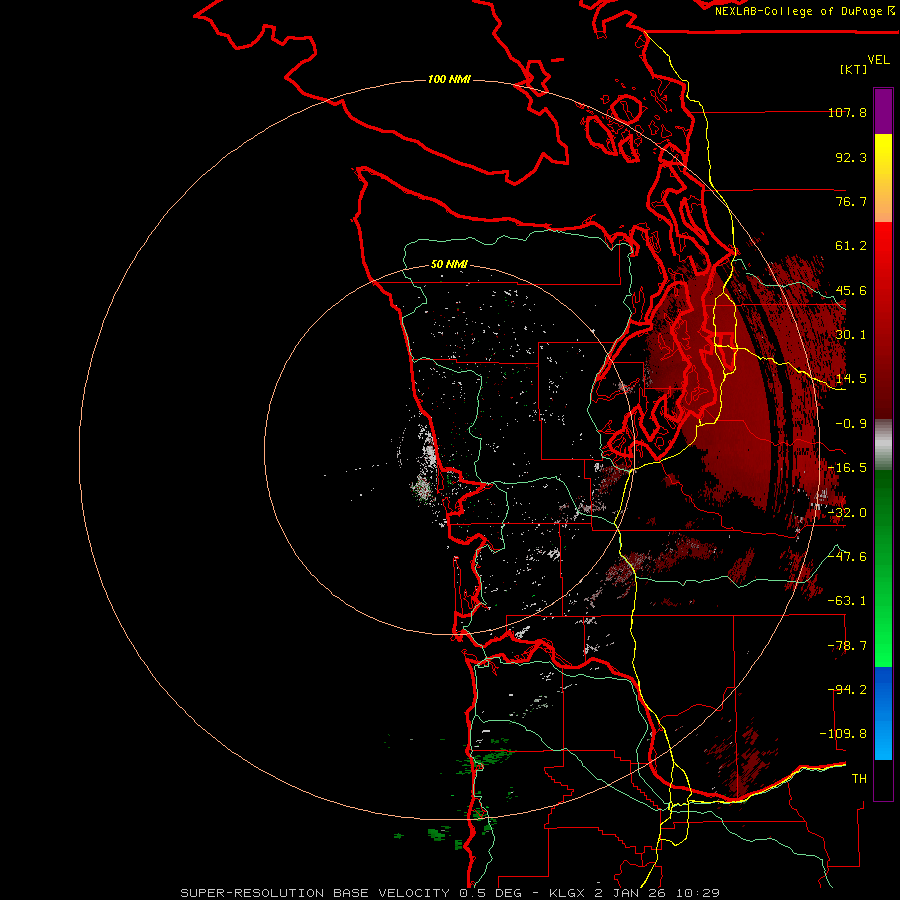Pick the blue segment of the color bar
The height and width of the screenshot is (900, 900).
point(883,713)
